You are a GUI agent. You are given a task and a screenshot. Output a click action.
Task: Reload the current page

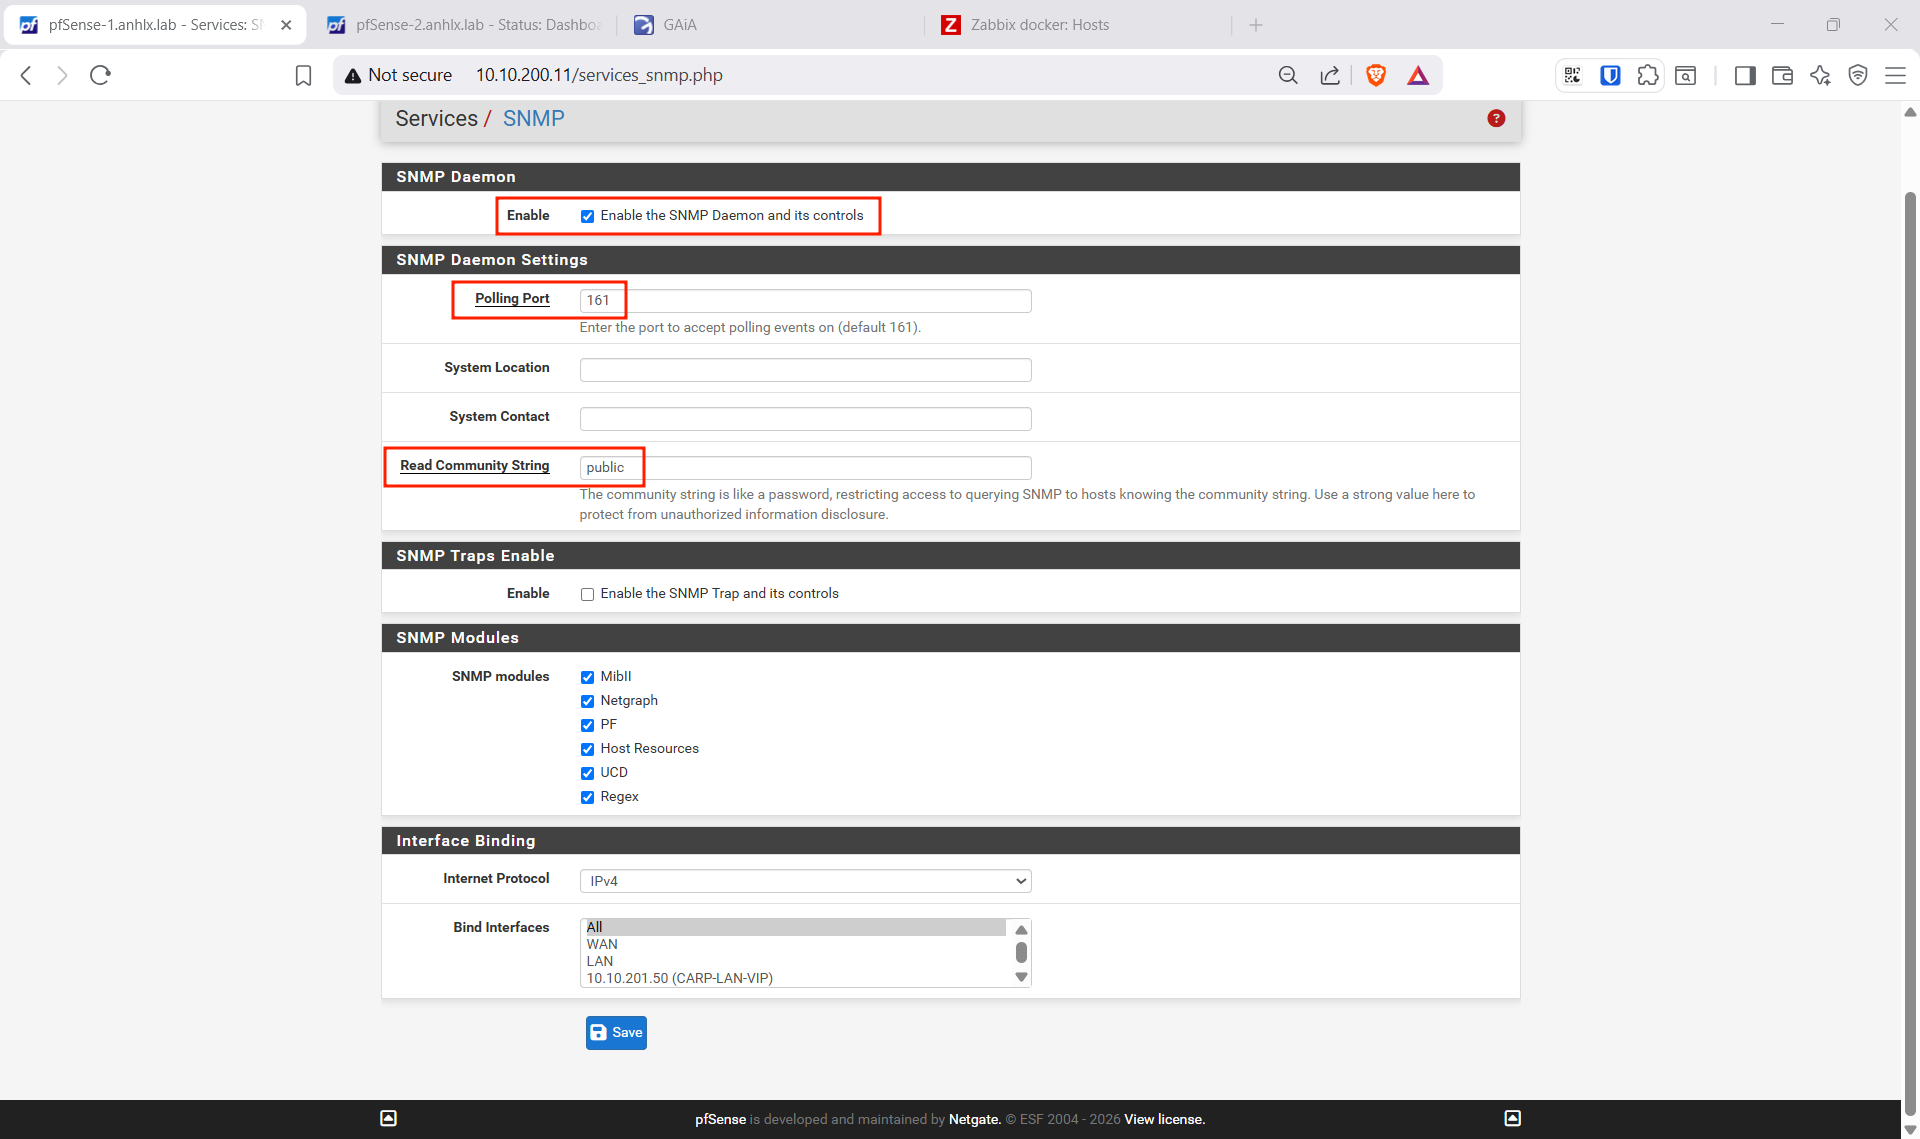point(100,75)
